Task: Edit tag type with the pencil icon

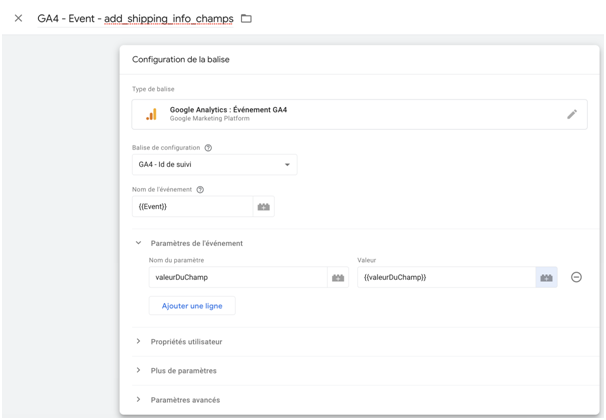Action: click(x=572, y=114)
